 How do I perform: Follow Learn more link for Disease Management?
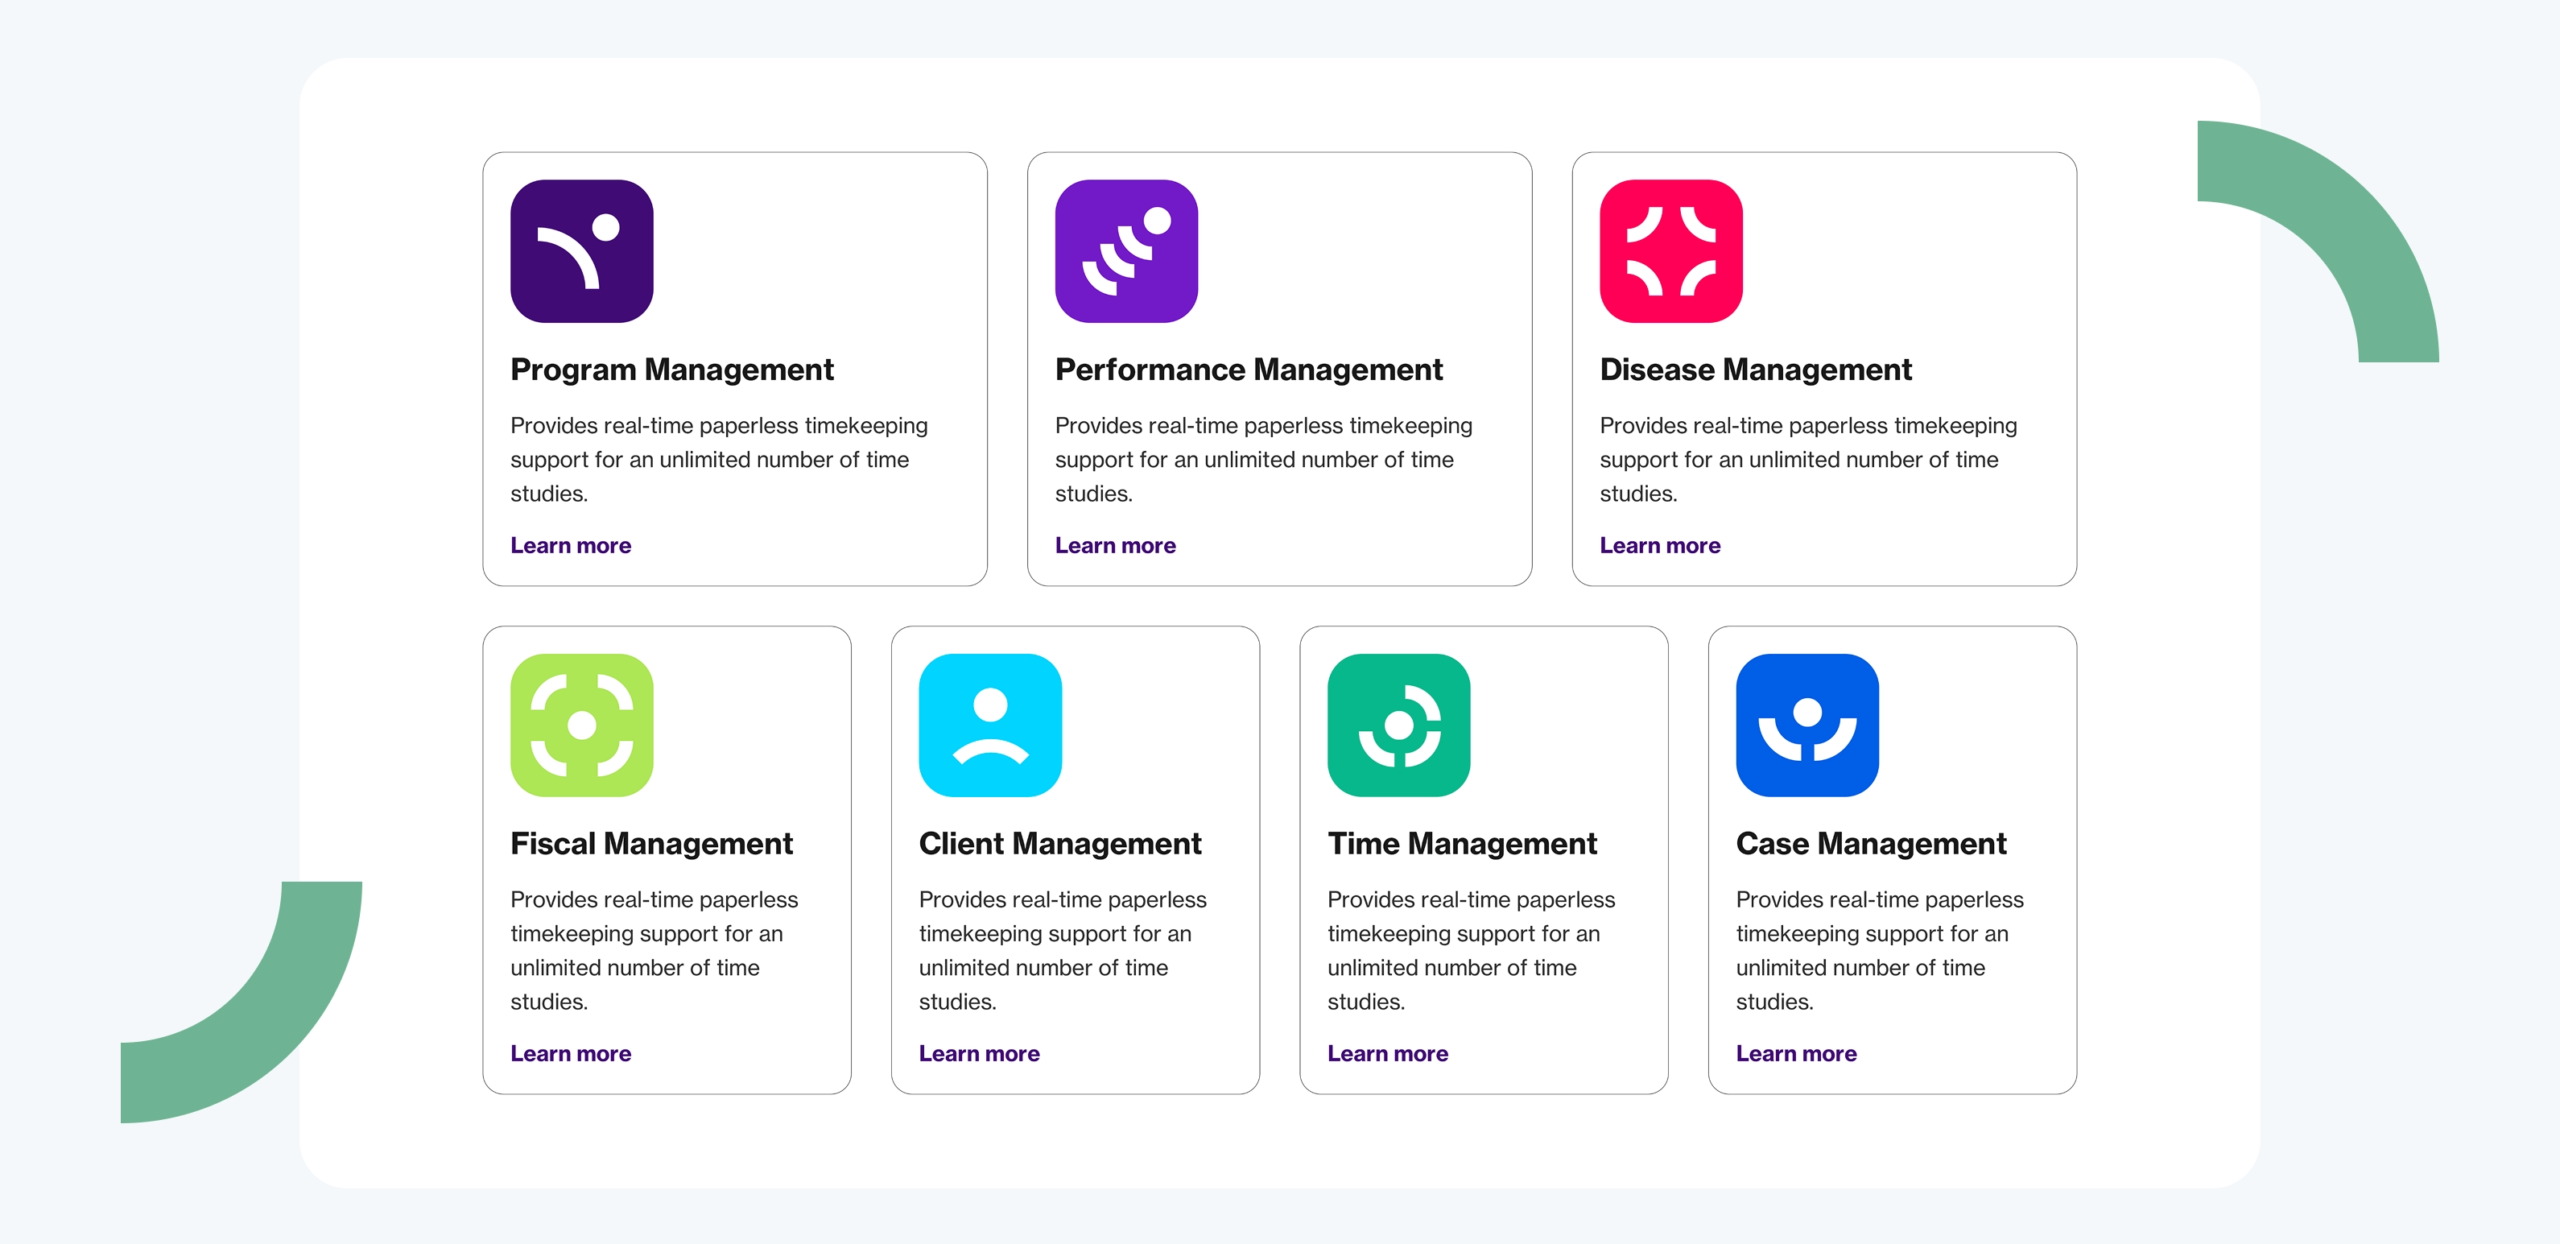coord(1660,545)
